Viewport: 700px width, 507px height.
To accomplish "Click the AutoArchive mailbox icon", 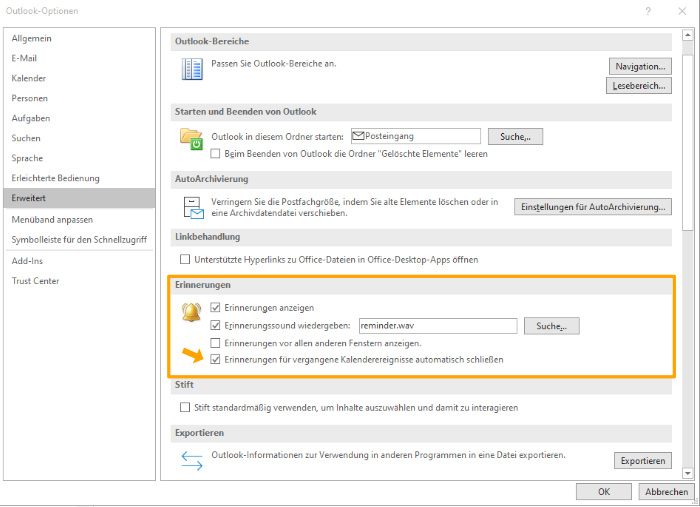I will point(193,207).
